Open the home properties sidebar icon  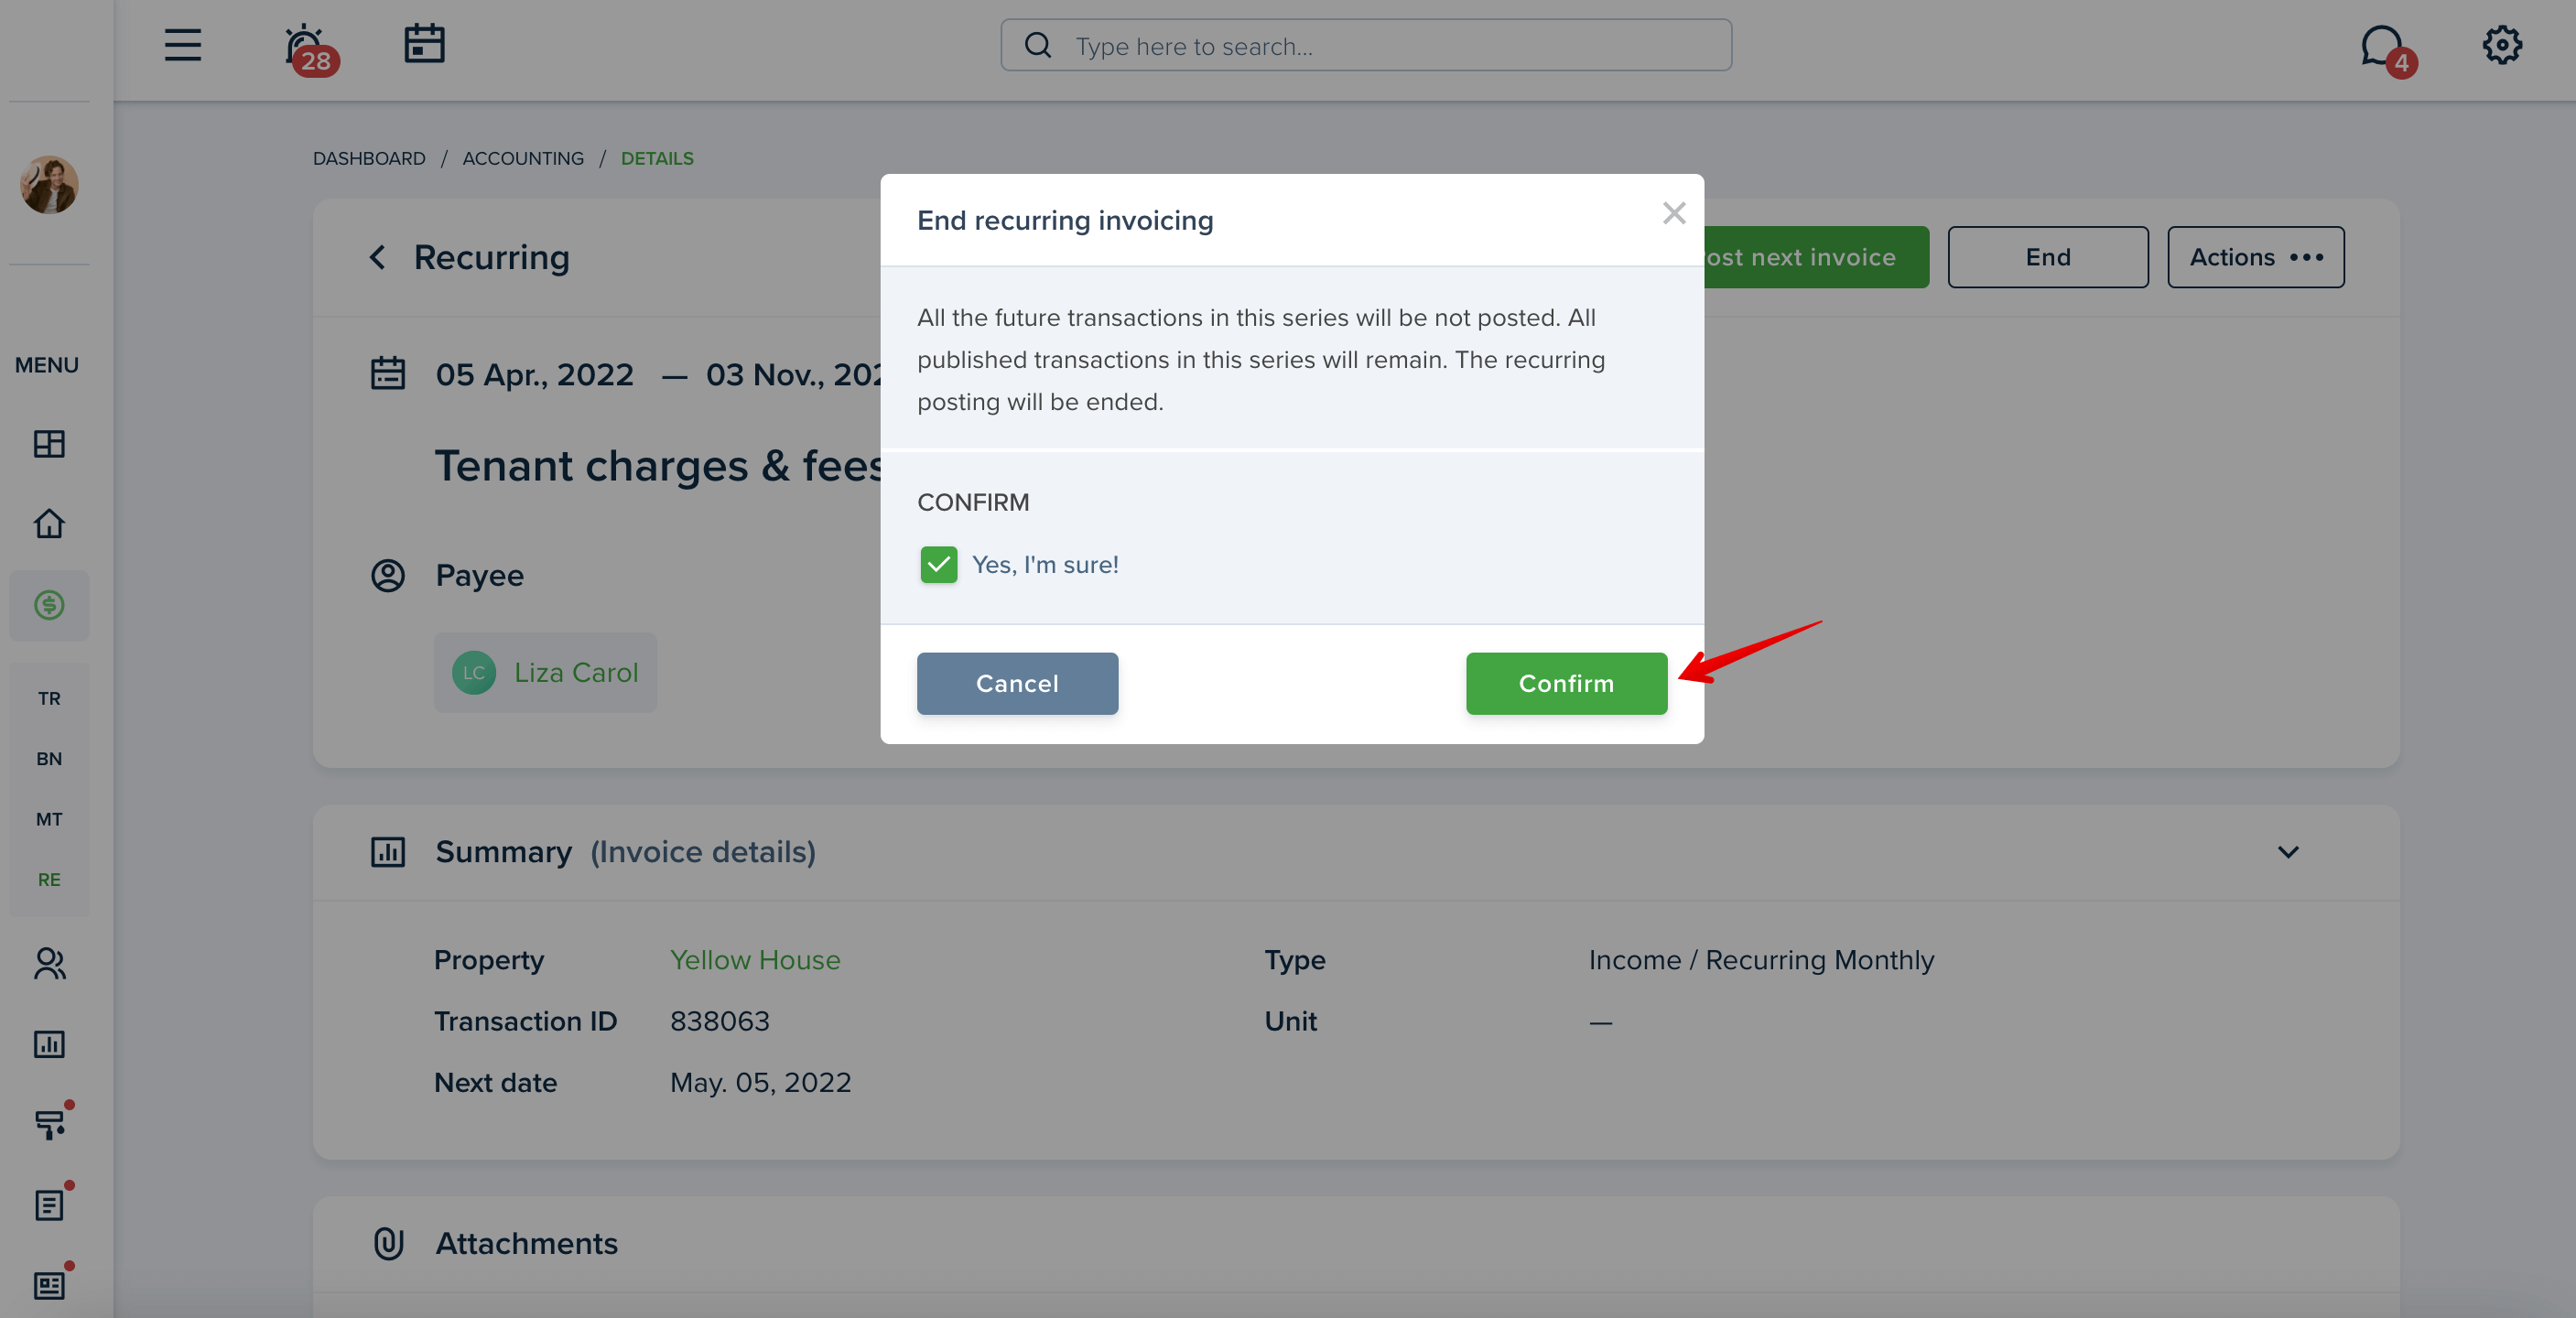point(49,523)
